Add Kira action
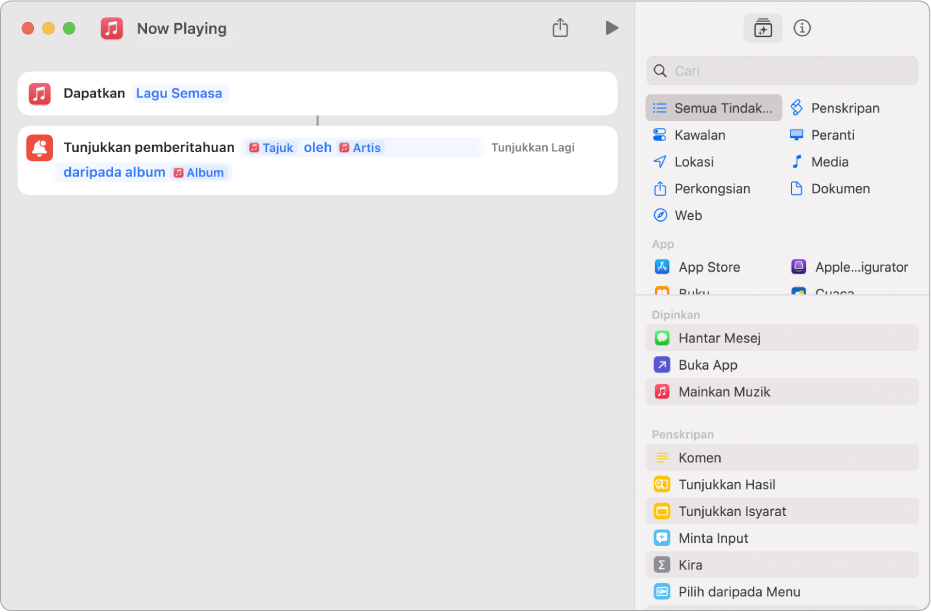 tap(782, 565)
